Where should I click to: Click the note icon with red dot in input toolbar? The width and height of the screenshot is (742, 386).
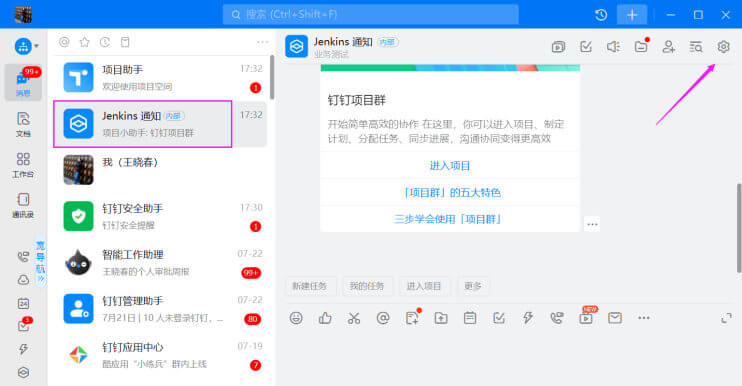pos(413,317)
